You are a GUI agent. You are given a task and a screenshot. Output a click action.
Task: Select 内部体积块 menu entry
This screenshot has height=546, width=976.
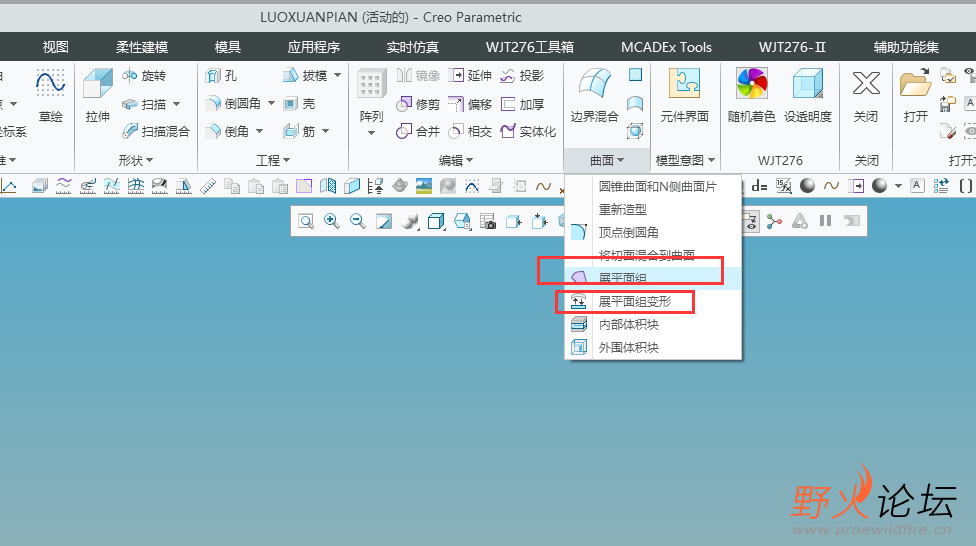click(x=654, y=324)
